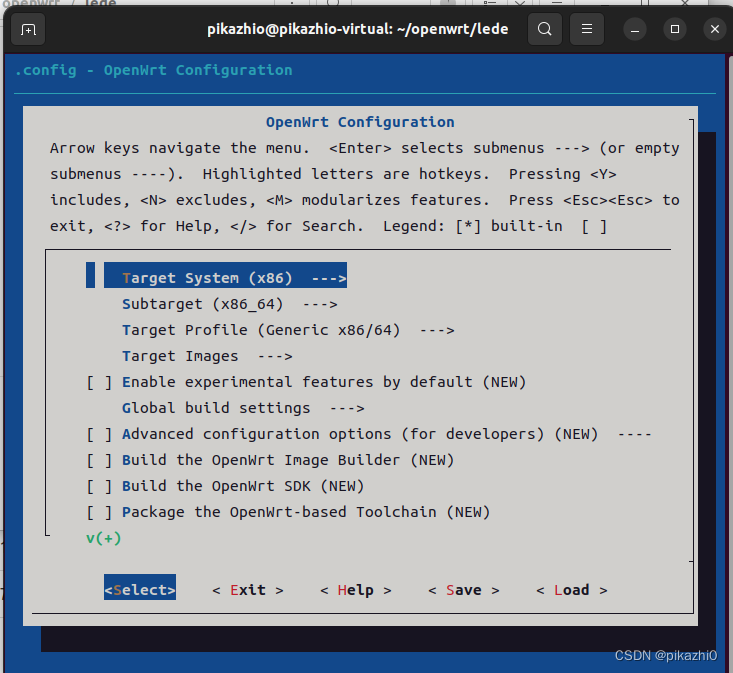Click the Exit button
Image resolution: width=733 pixels, height=673 pixels.
pos(248,590)
